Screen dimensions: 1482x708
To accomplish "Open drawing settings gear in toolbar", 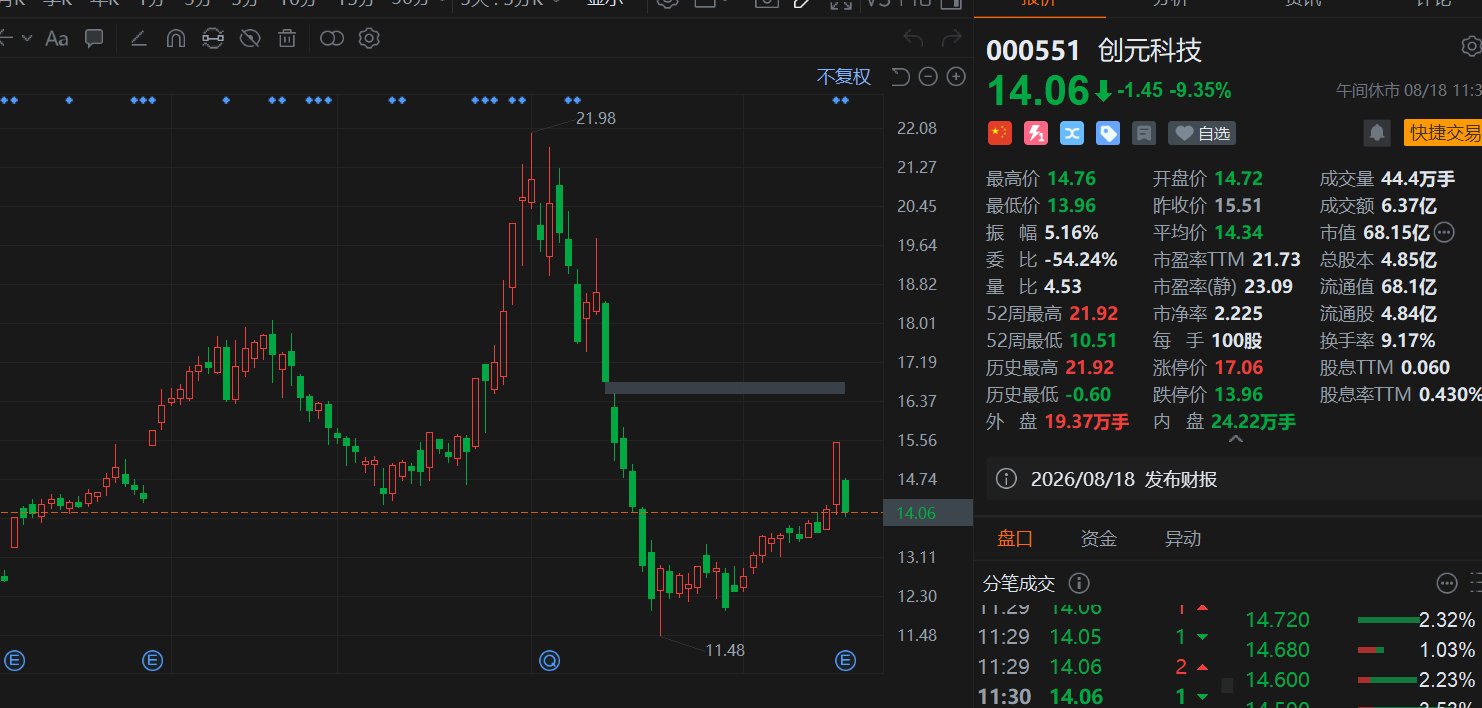I will tap(369, 39).
